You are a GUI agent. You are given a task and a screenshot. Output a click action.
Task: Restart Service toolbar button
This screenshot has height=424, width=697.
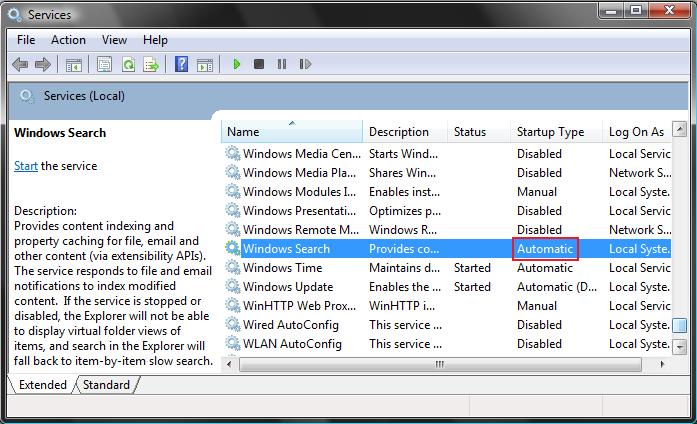[305, 64]
